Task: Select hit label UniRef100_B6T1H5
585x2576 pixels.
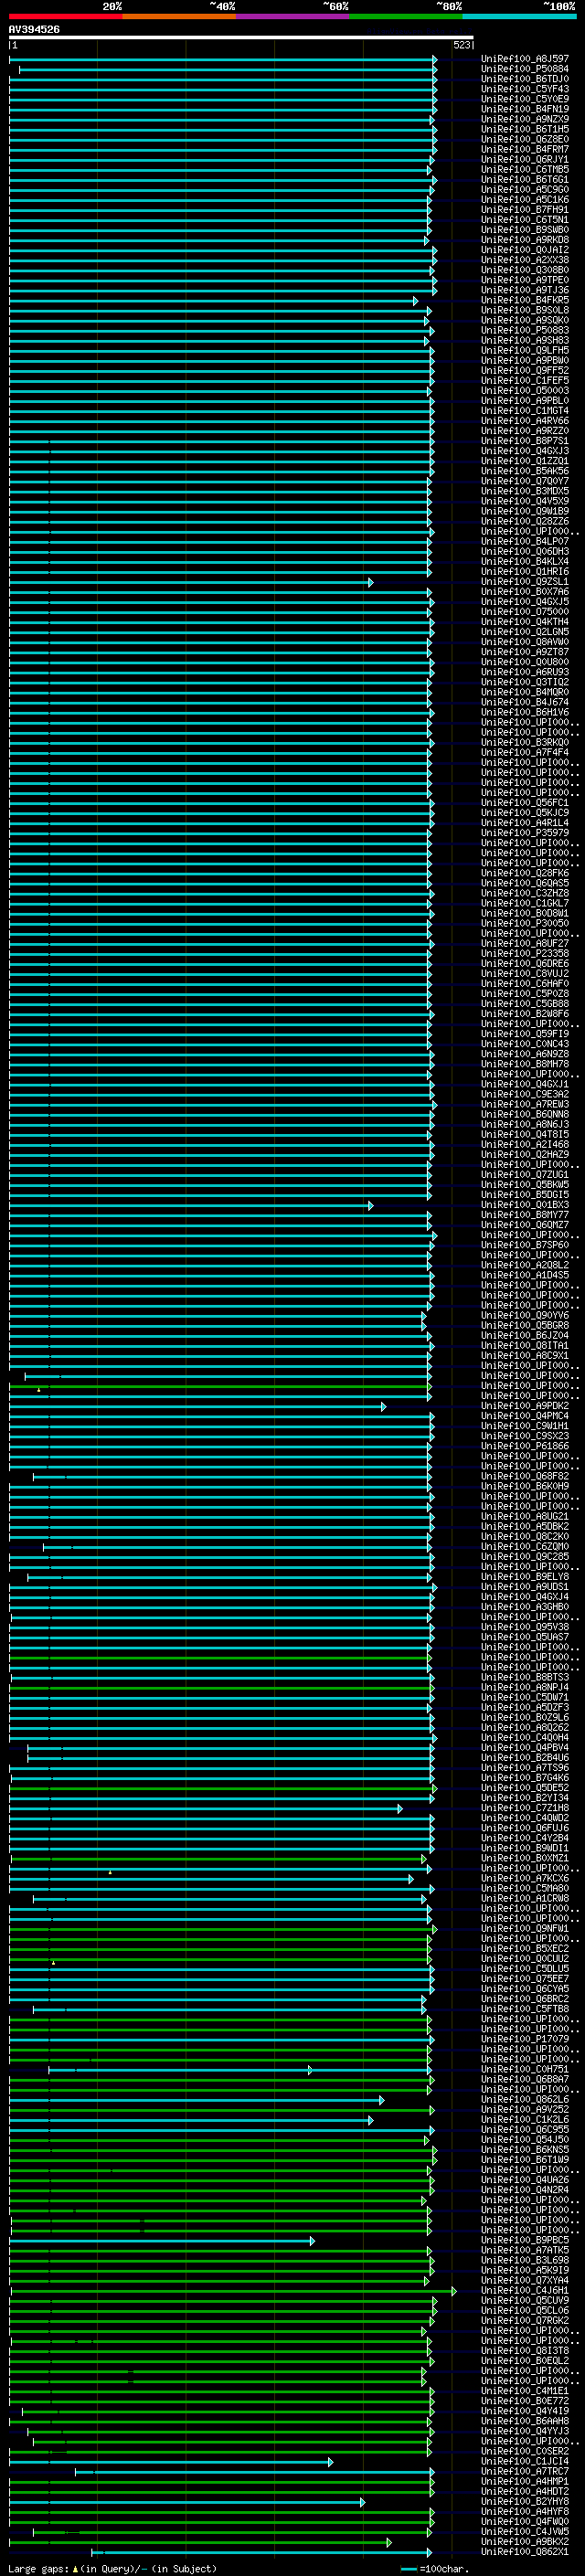Action: click(525, 129)
